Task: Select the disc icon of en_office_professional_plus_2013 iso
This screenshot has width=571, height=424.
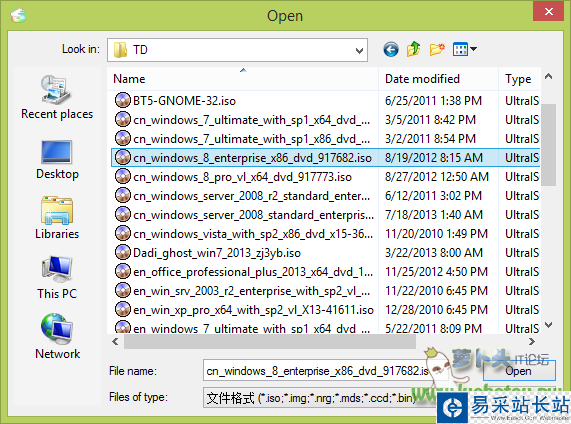Action: [x=123, y=271]
